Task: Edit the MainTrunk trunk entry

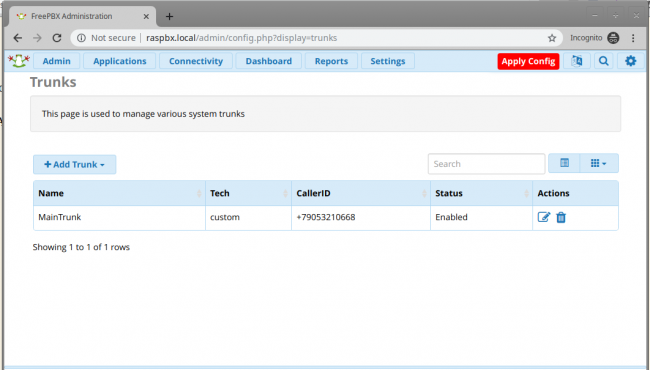Action: [x=543, y=217]
